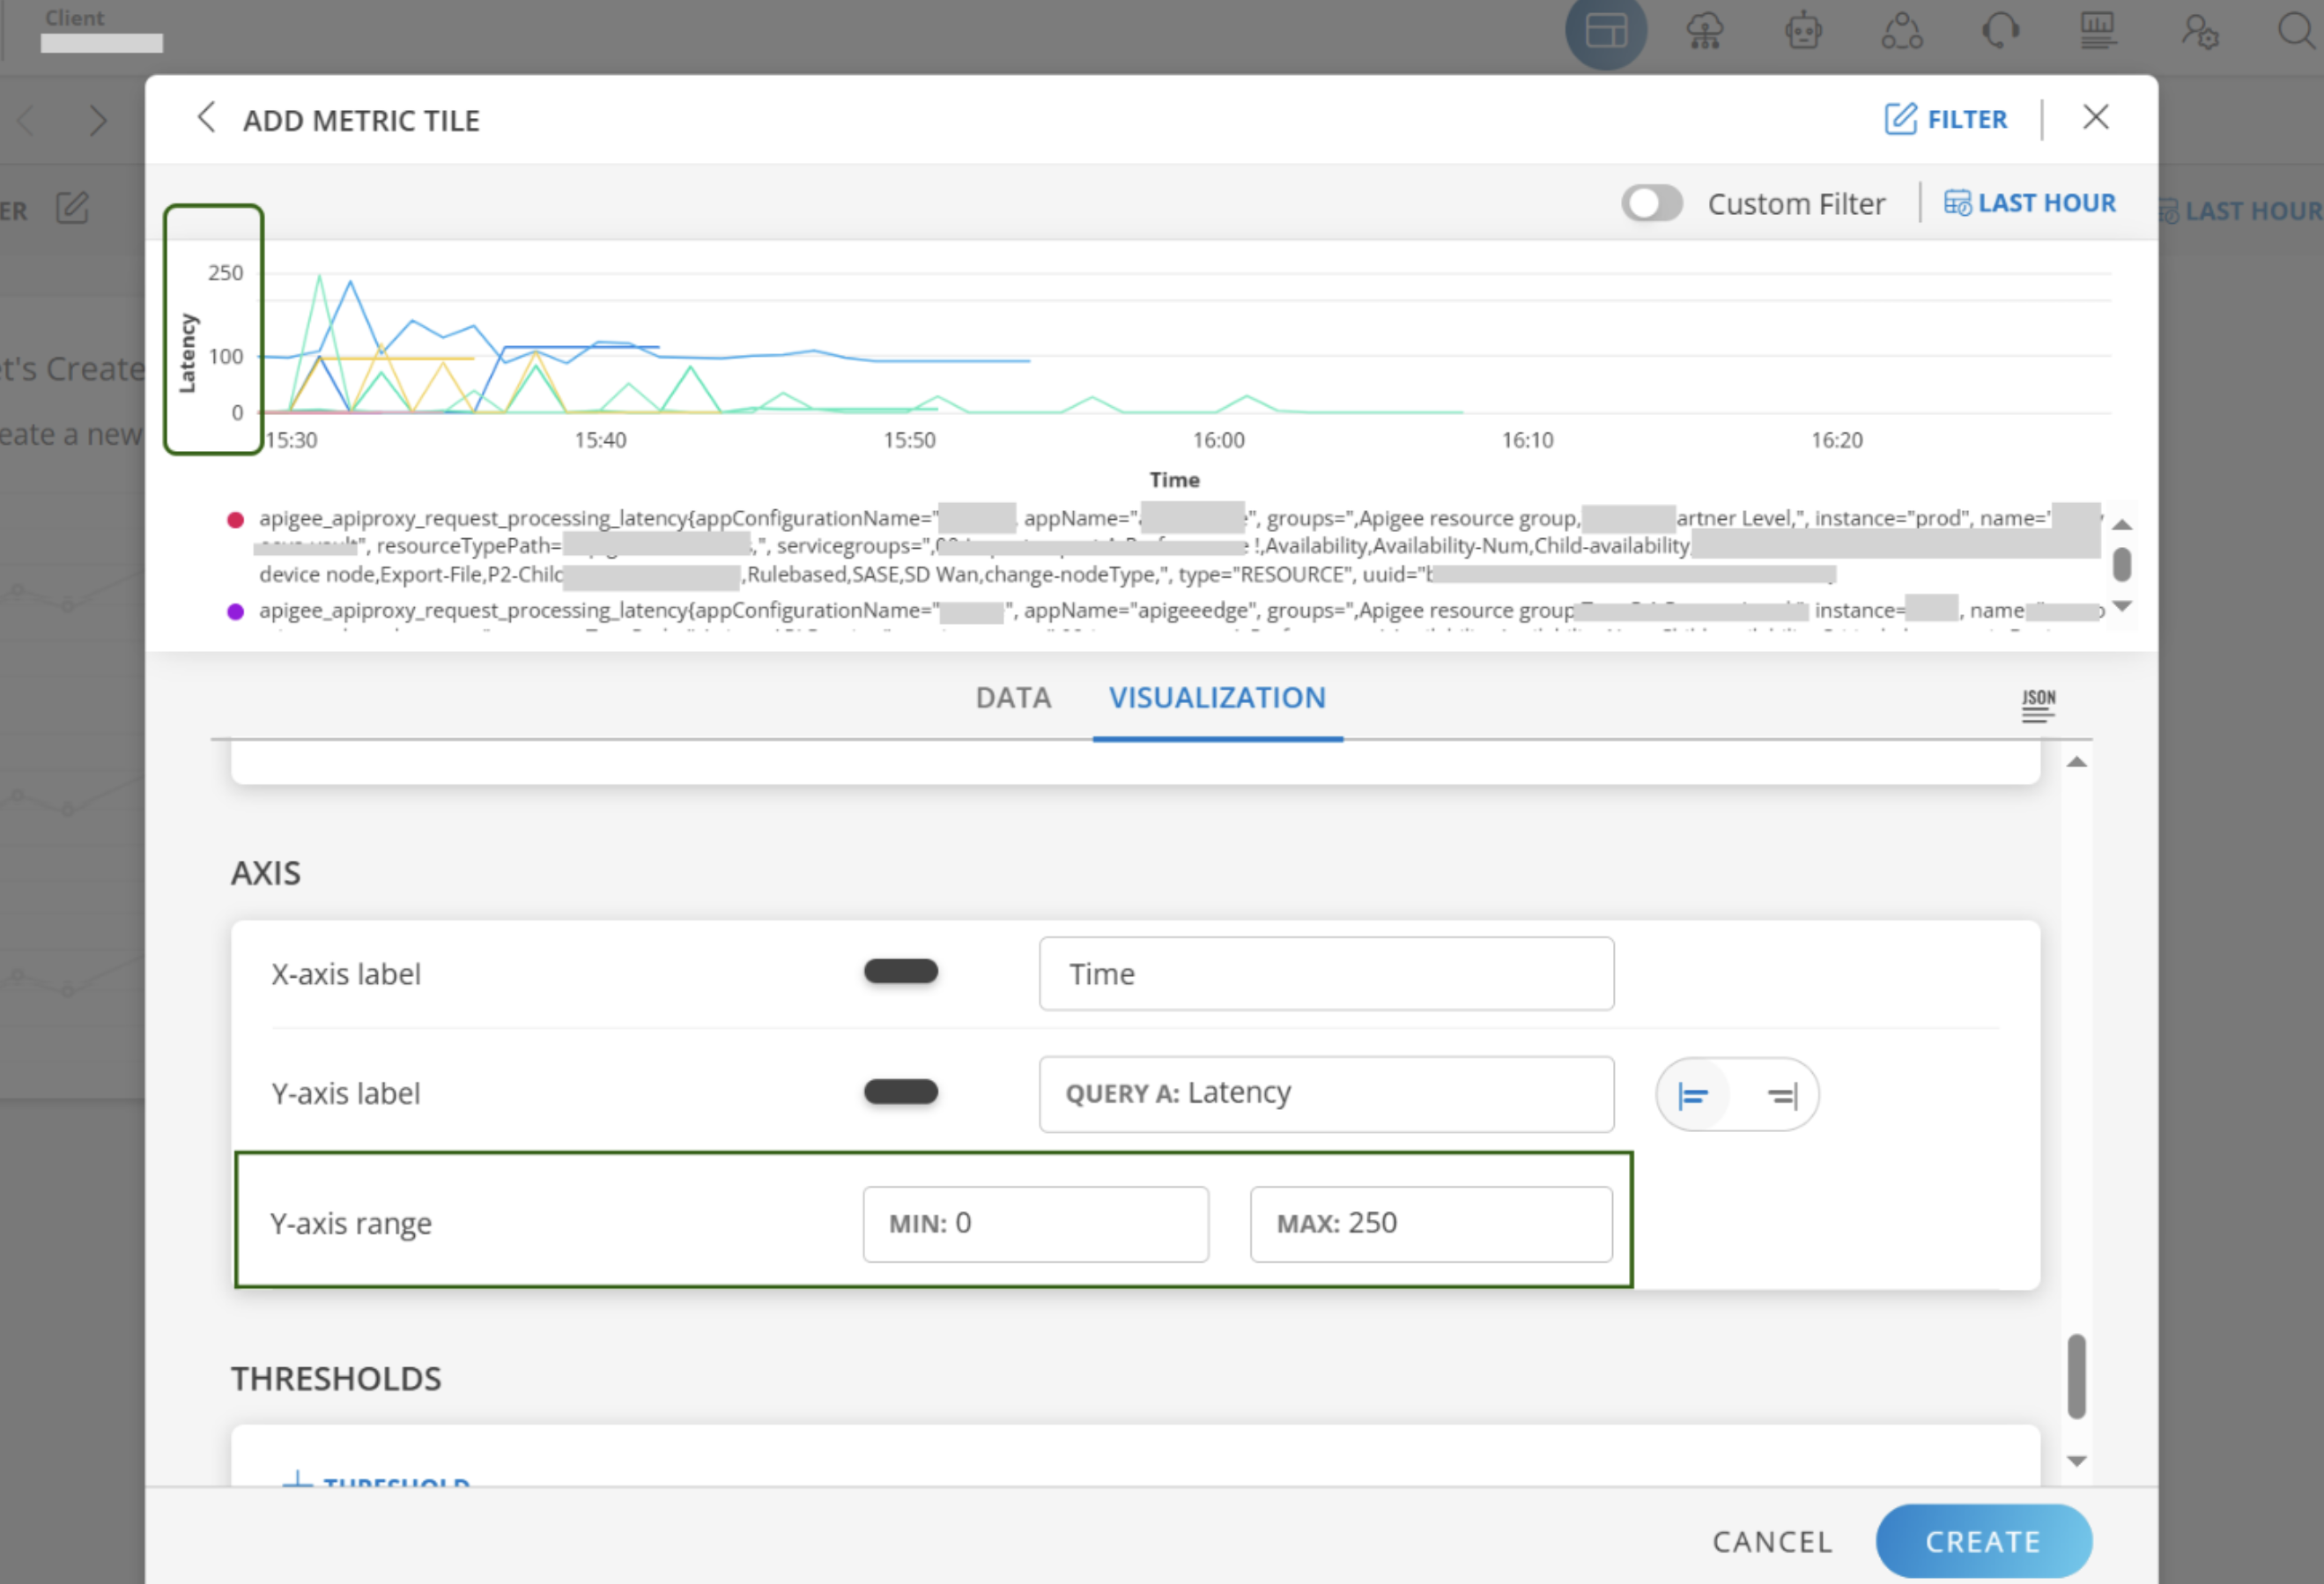Align the Y-axis to the left
Viewport: 2324px width, 1584px height.
[1693, 1096]
